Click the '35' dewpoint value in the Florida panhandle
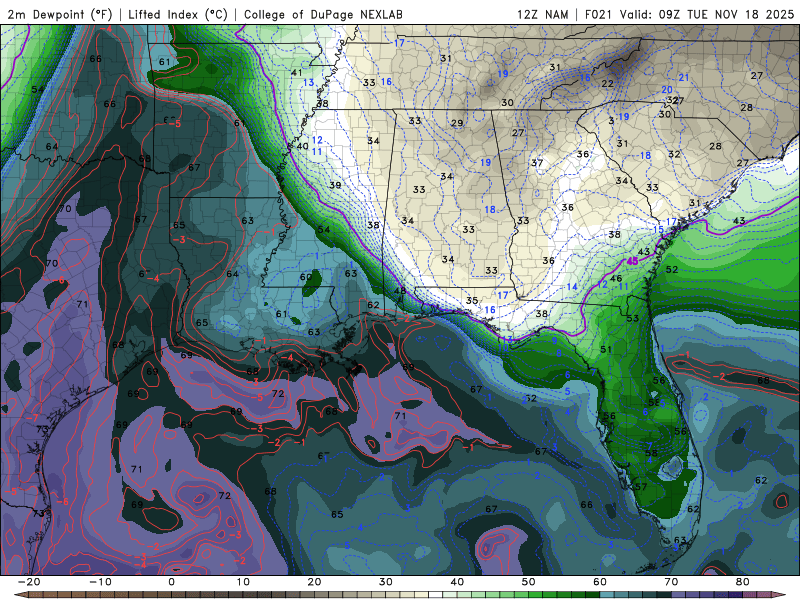800x600 pixels. click(472, 301)
